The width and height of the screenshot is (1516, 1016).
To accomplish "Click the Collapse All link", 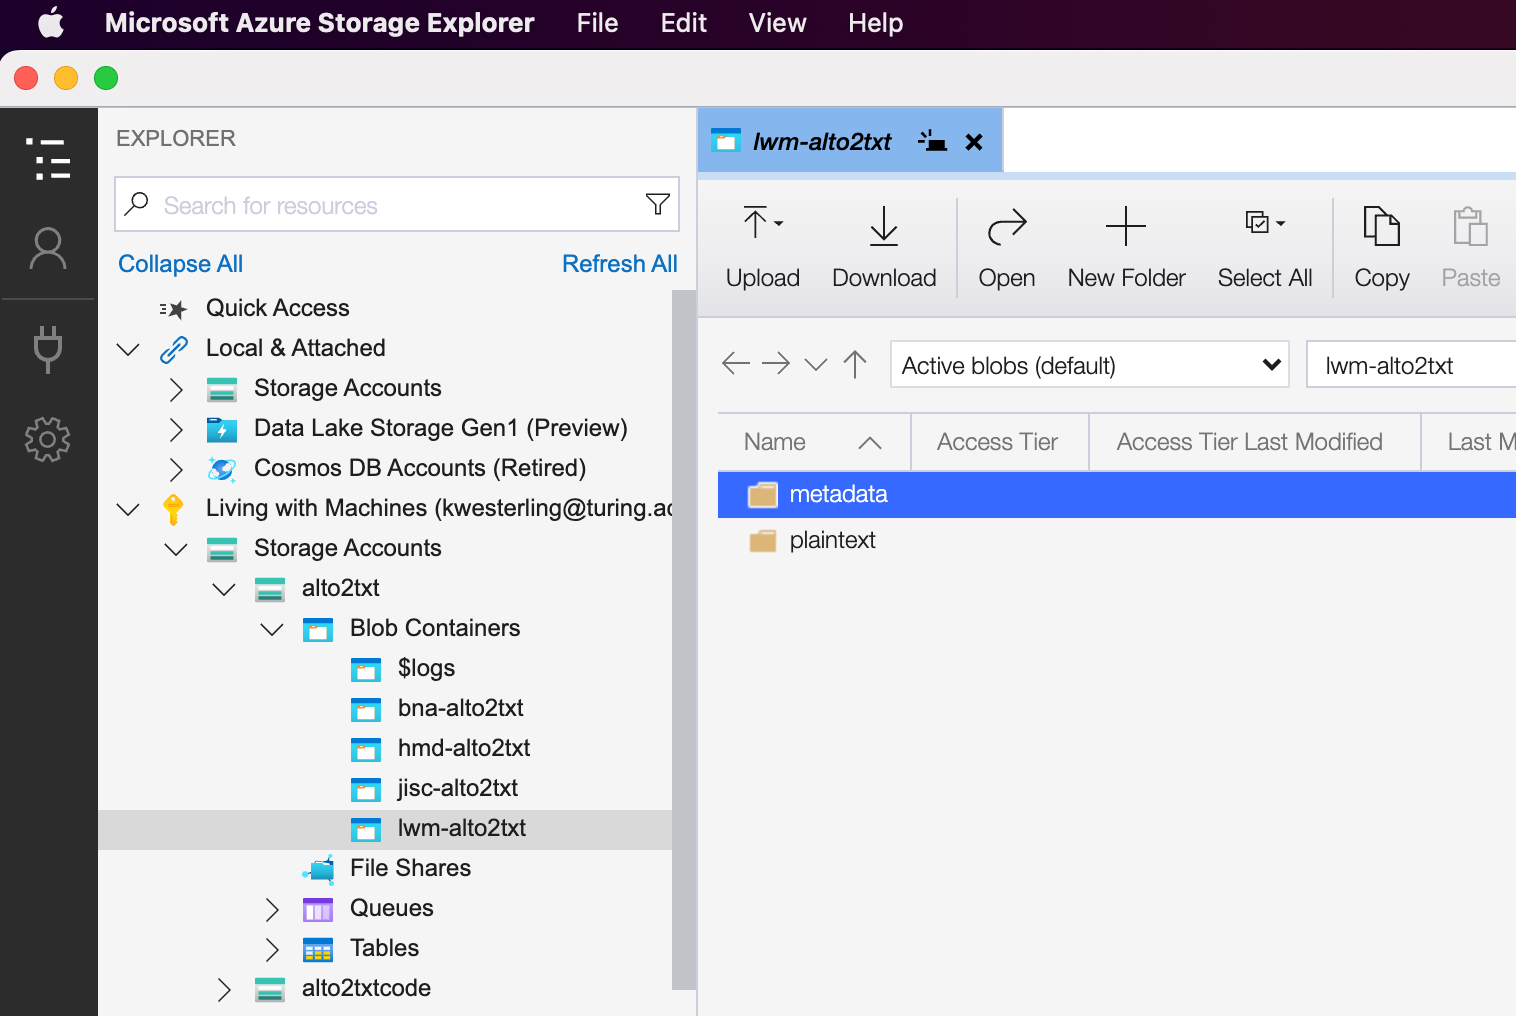I will pyautogui.click(x=180, y=264).
